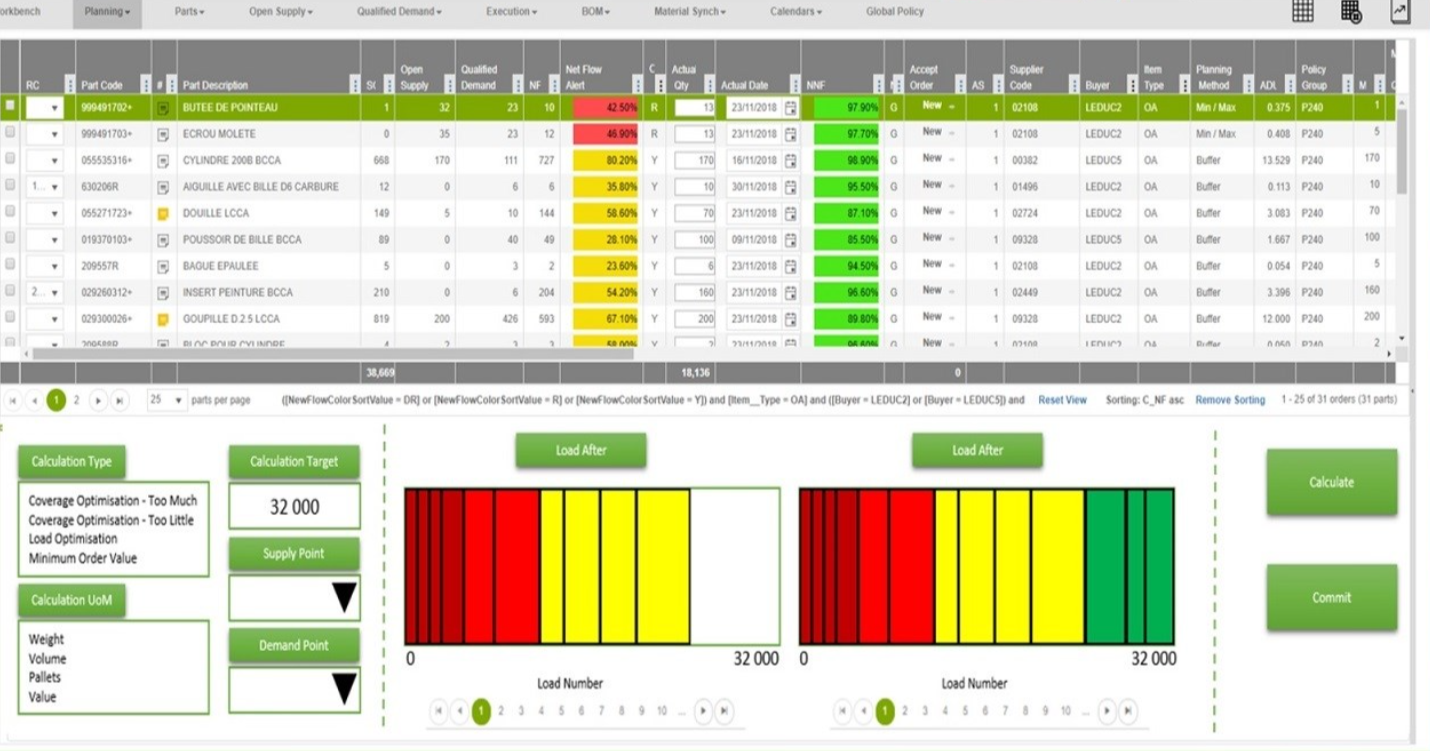The width and height of the screenshot is (1430, 751).
Task: Tick the checkbox for CYLINDRE 200B BCCA
Action: [x=10, y=158]
